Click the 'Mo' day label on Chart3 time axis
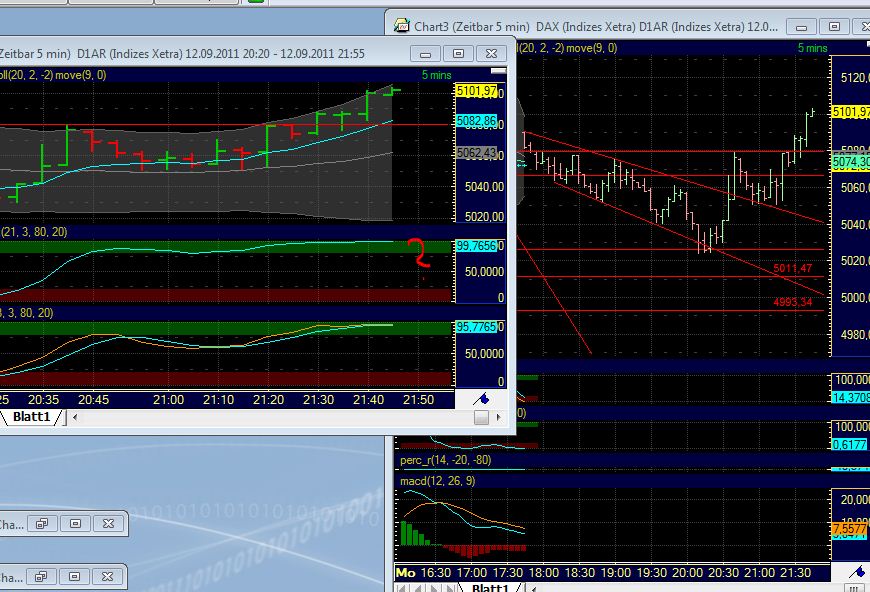Image resolution: width=870 pixels, height=592 pixels. point(406,573)
